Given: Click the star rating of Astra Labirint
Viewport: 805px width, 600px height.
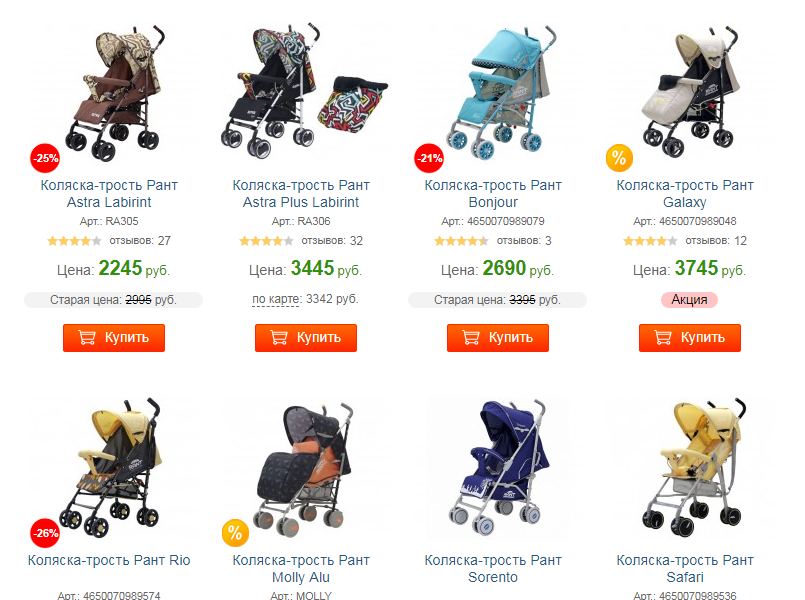Looking at the screenshot, I should coord(74,241).
